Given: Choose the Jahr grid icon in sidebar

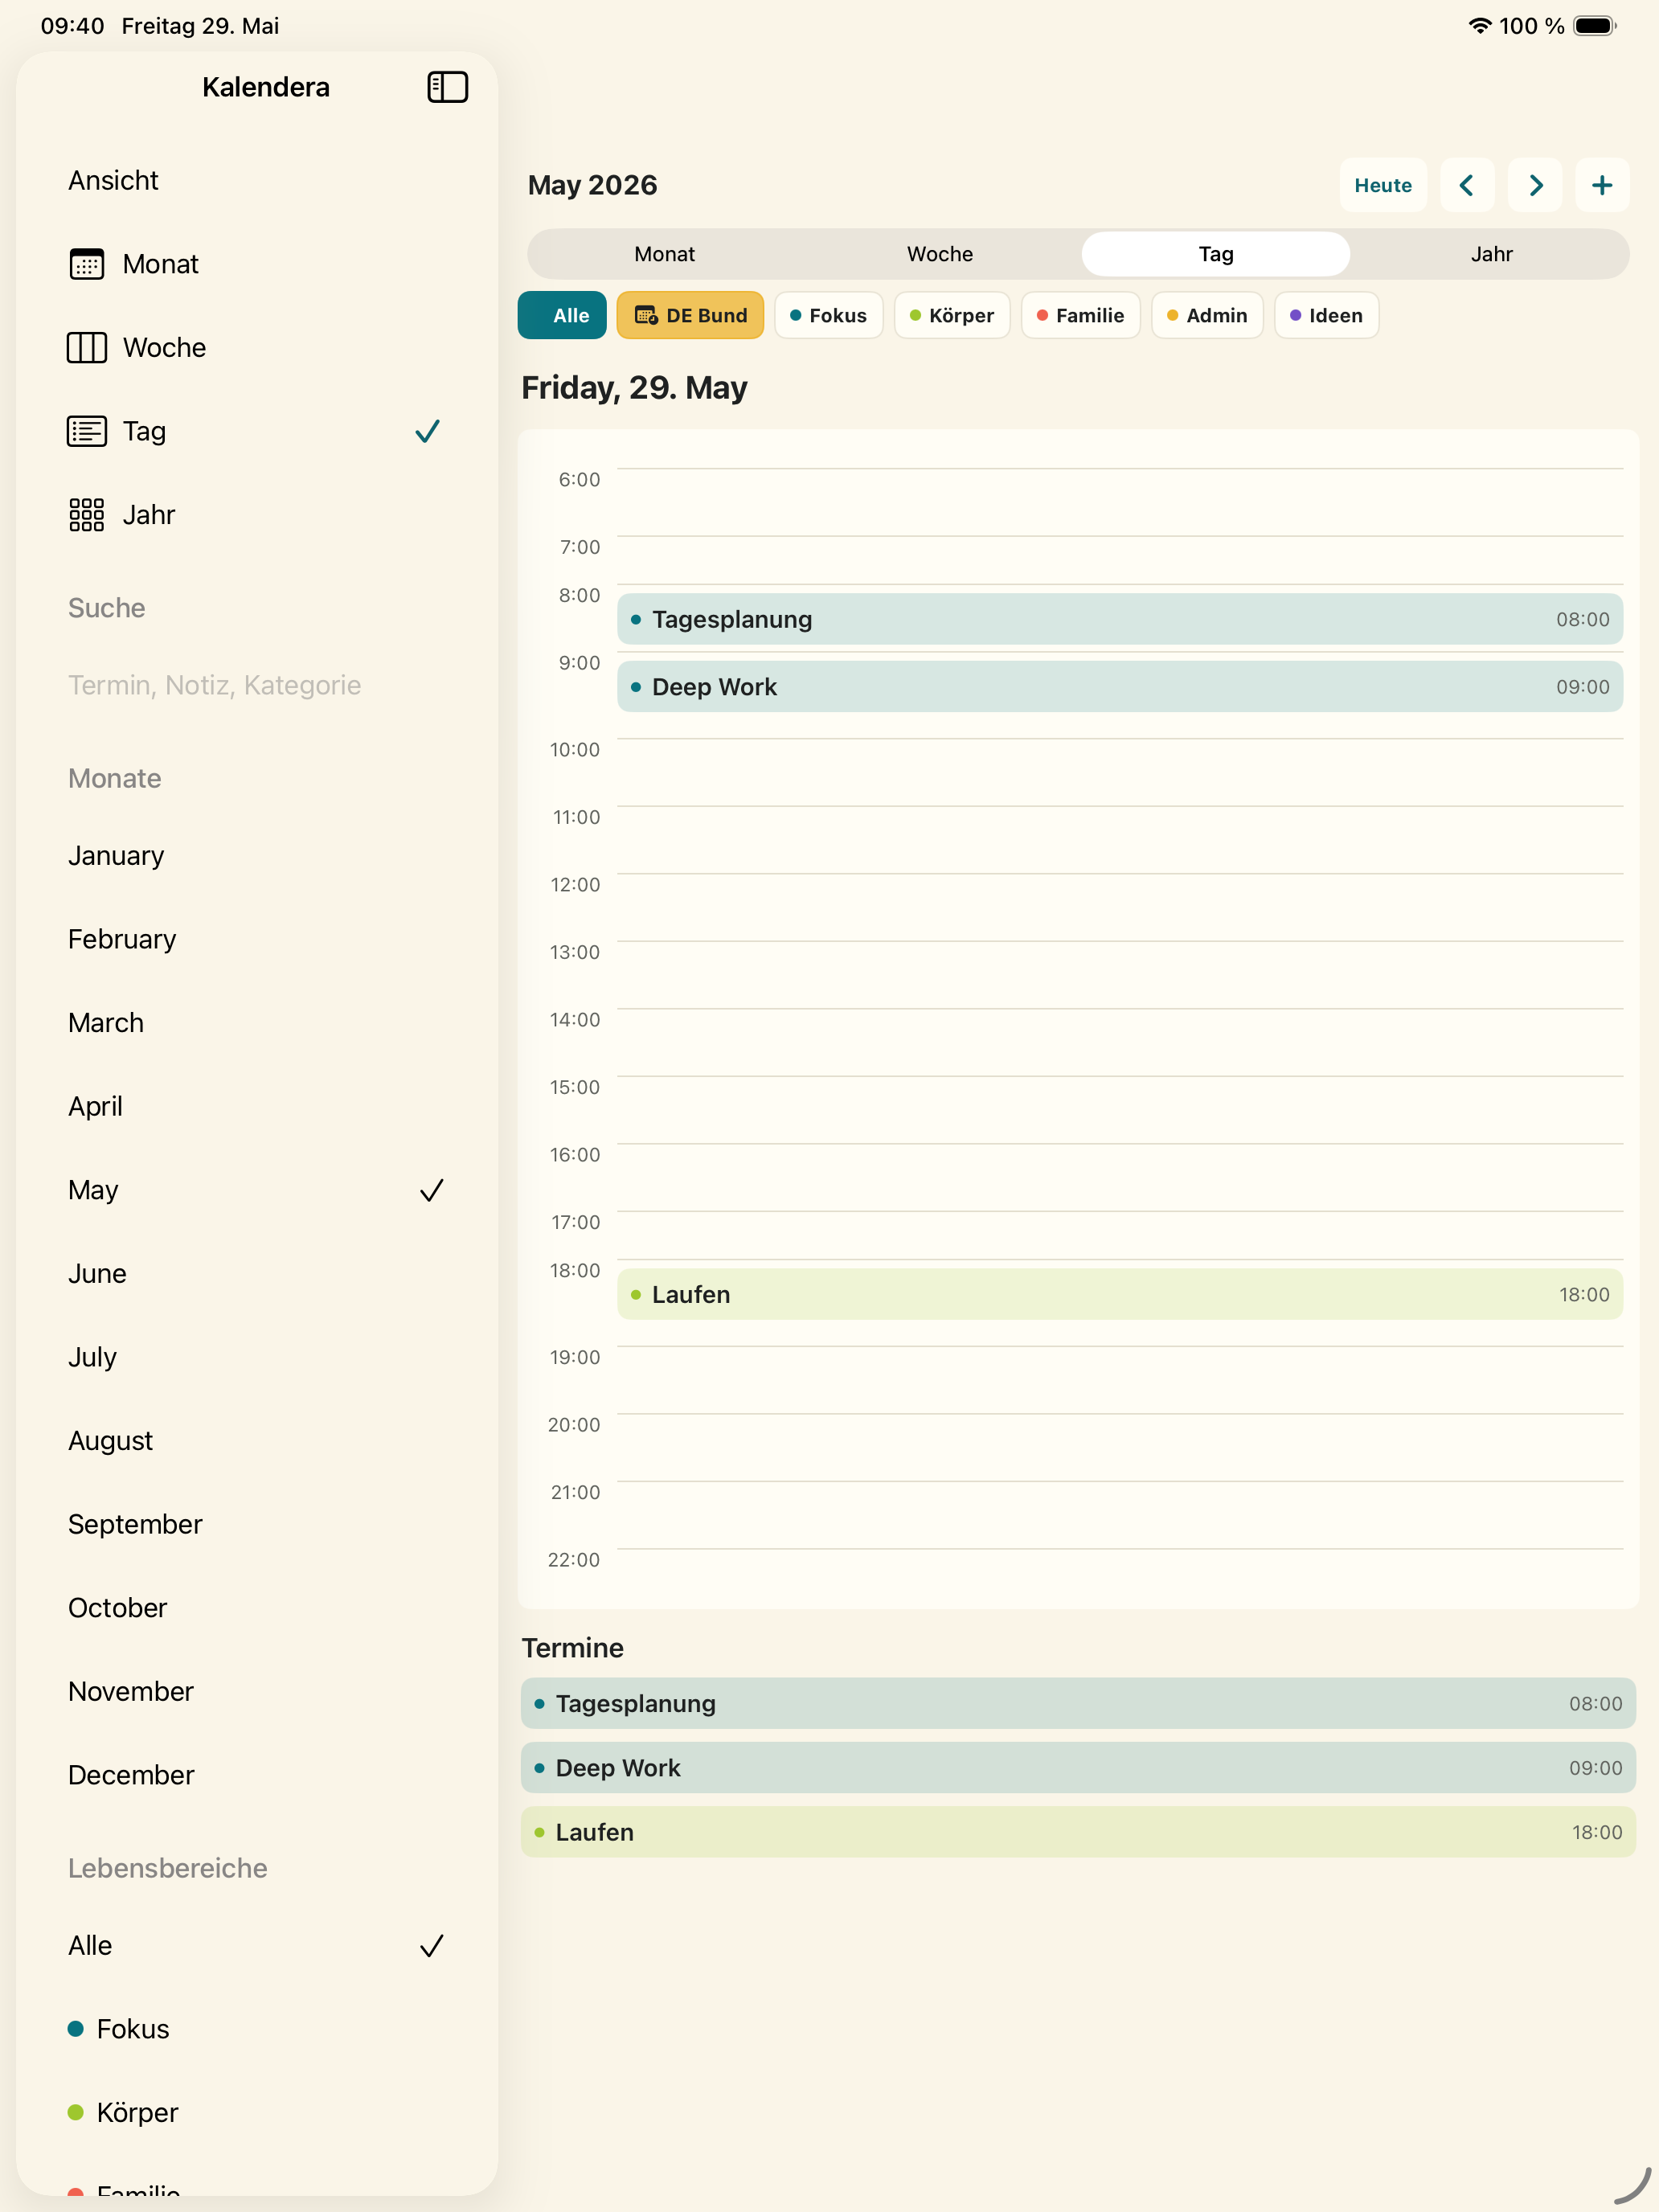Looking at the screenshot, I should click(87, 515).
